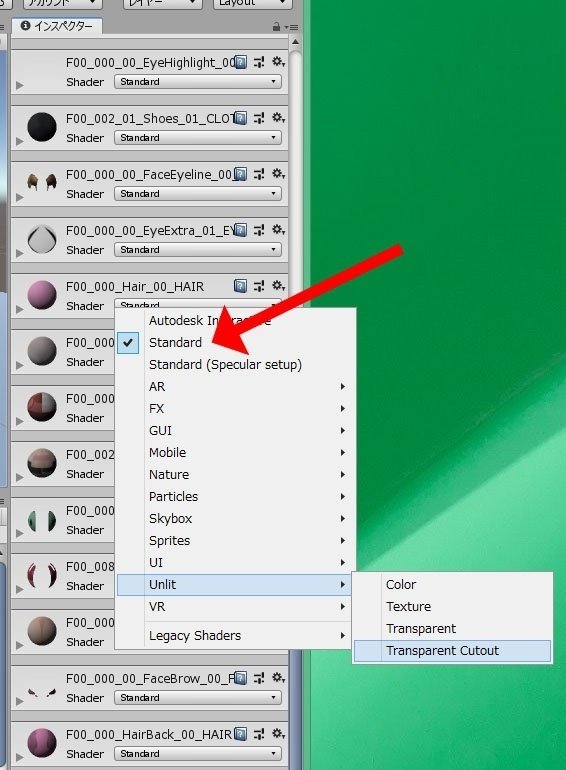Open the Mobile shader submenu

tap(234, 453)
